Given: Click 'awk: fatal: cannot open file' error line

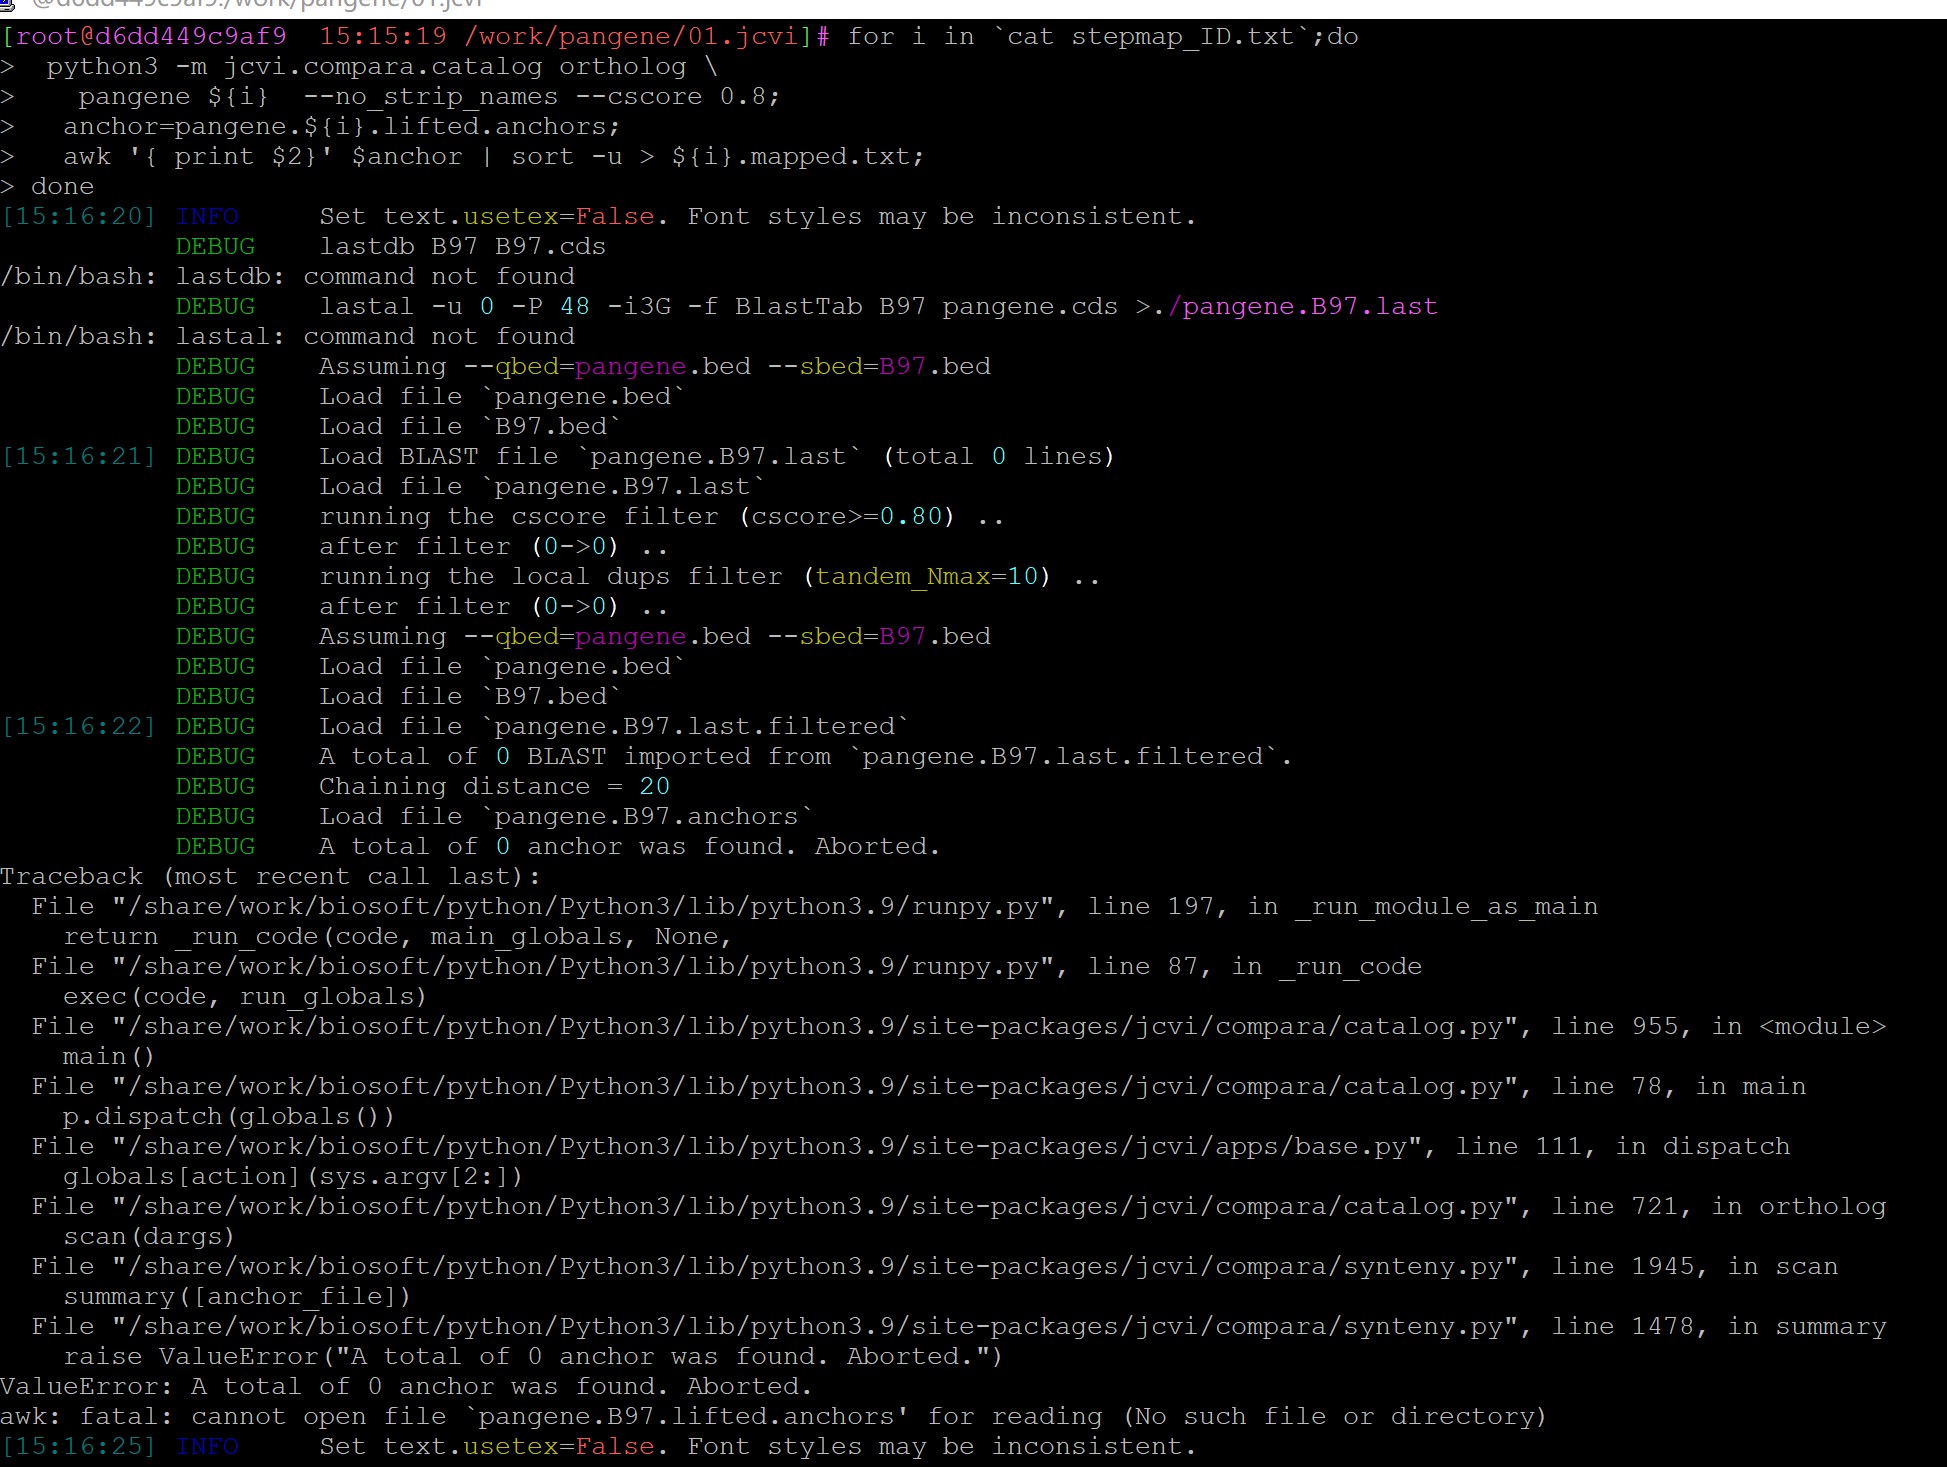Looking at the screenshot, I should pos(774,1417).
